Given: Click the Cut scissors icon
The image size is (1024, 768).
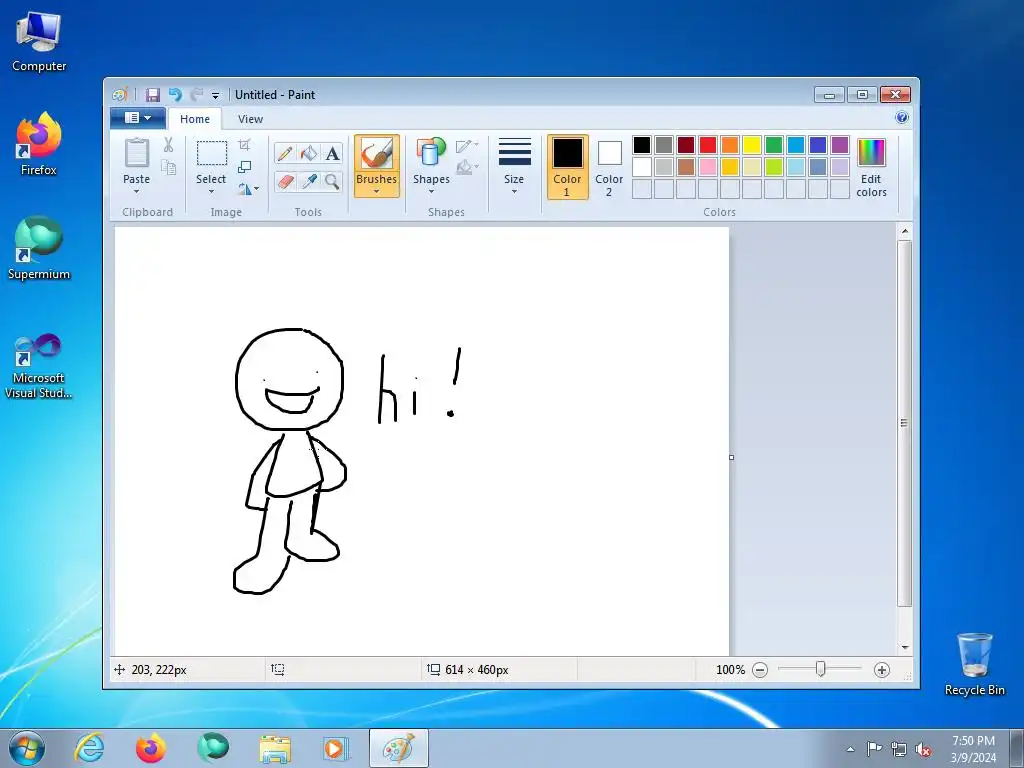Looking at the screenshot, I should (168, 144).
